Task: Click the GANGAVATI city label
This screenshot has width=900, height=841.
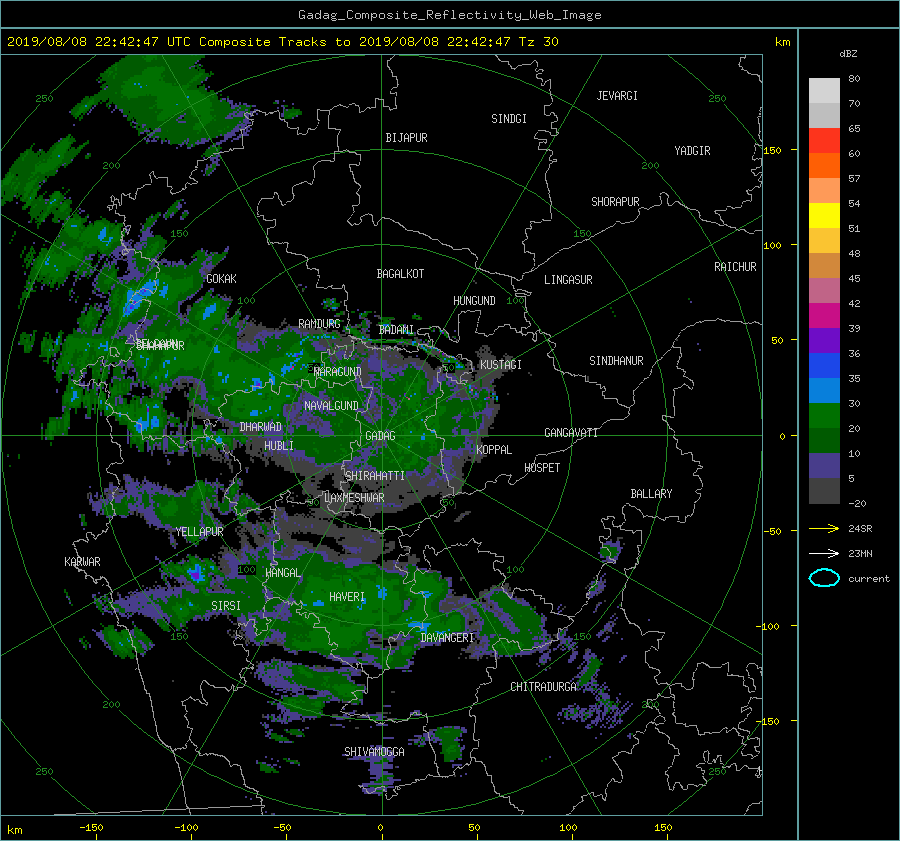Action: tap(571, 433)
